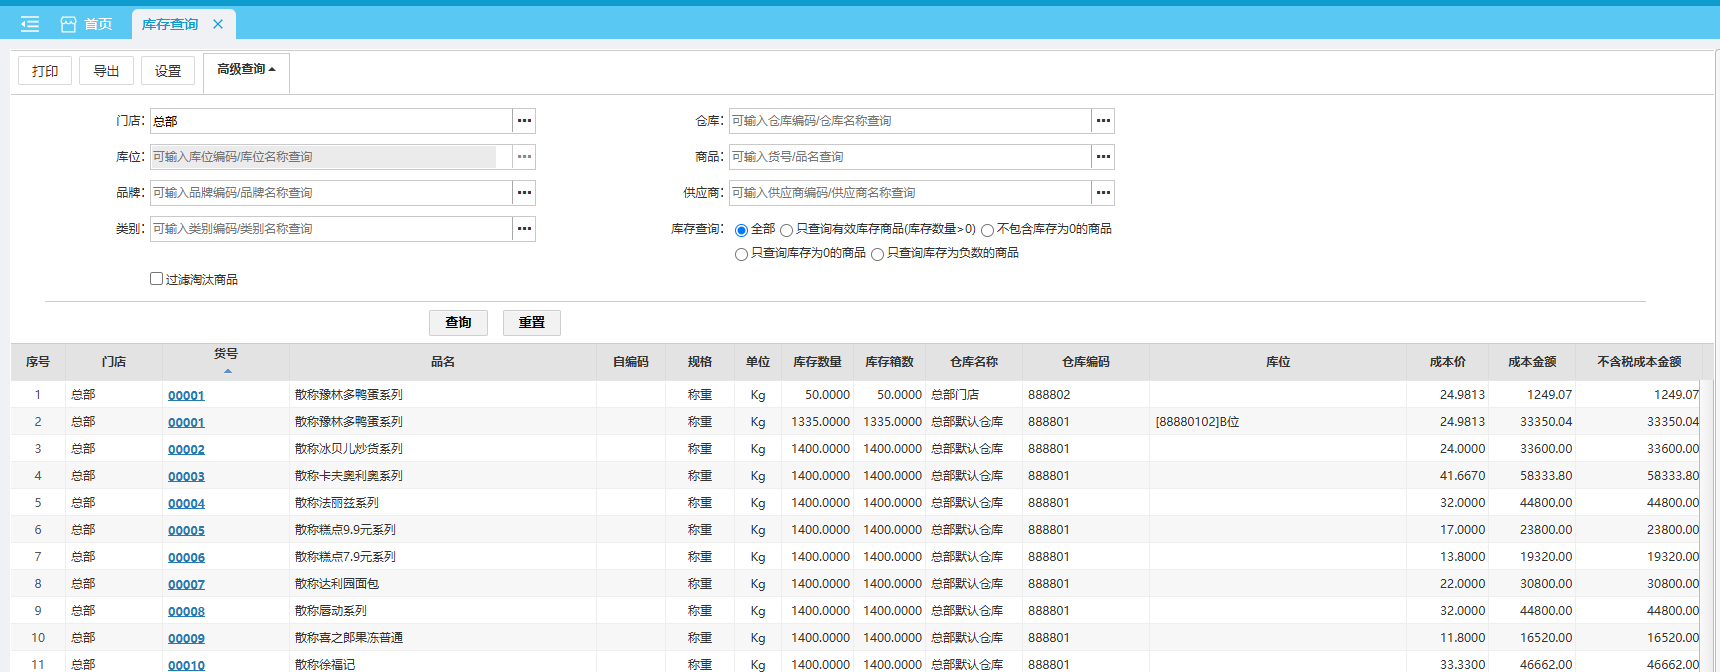This screenshot has width=1720, height=672.
Task: Open item link 00003
Action: 186,477
